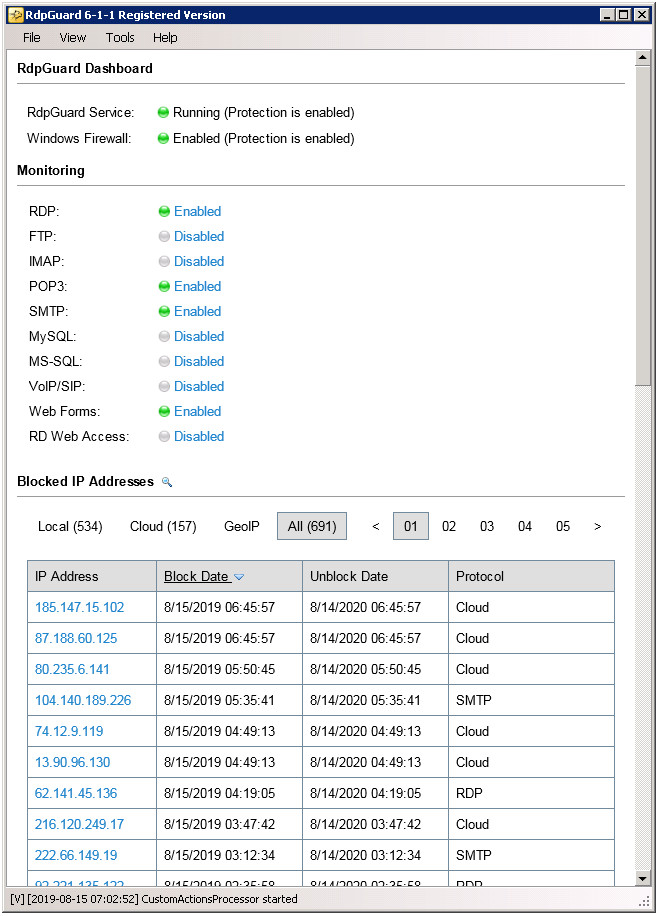The image size is (659, 916).
Task: Open blocked IP 80.235.6.141
Action: [72, 669]
